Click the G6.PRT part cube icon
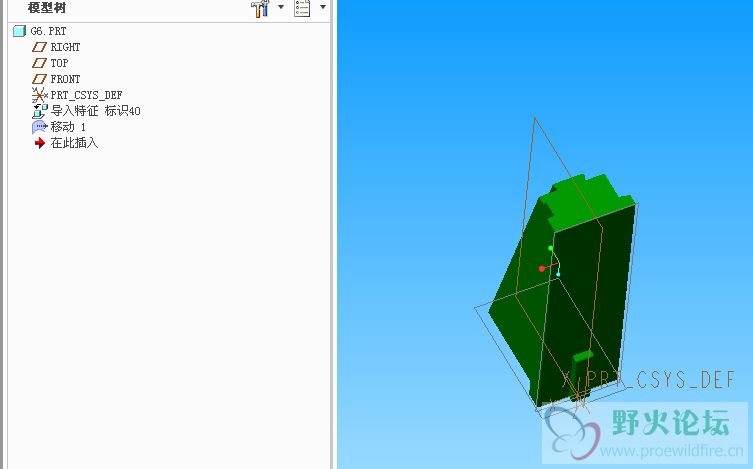Viewport: 753px width, 469px height. tap(19, 31)
